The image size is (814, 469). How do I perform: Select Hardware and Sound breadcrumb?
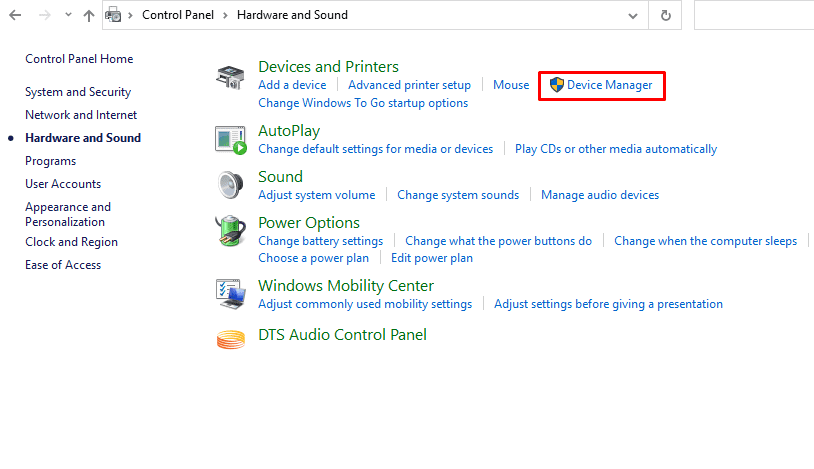[292, 15]
